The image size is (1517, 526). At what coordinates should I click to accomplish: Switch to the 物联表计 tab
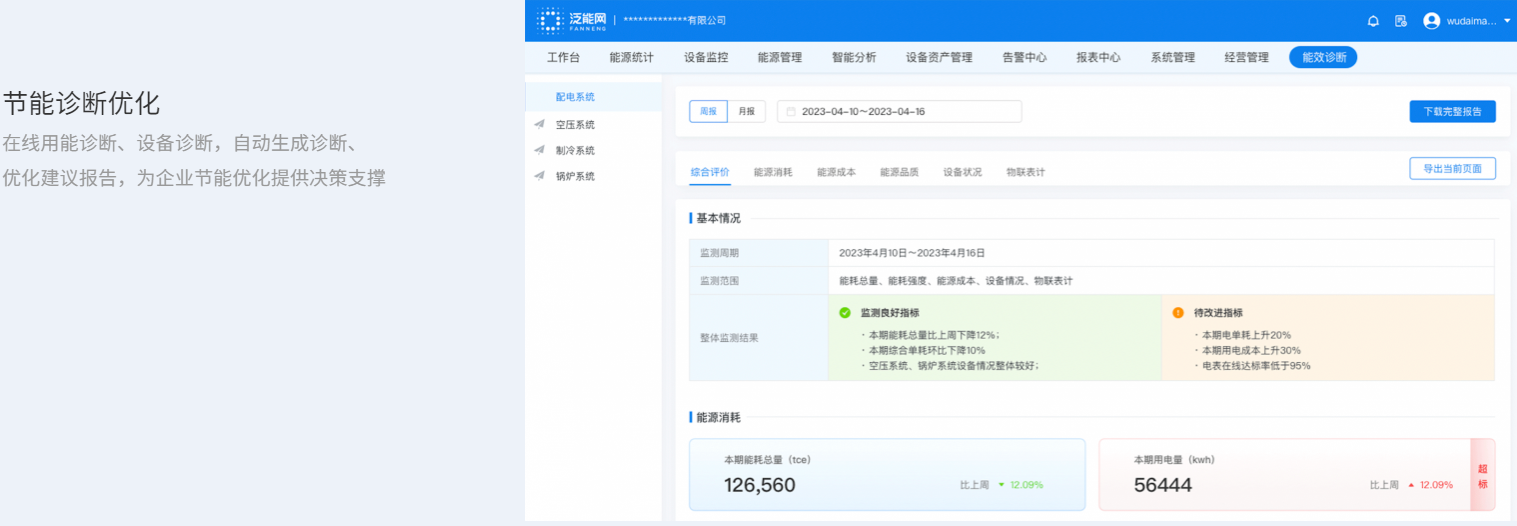click(1025, 172)
